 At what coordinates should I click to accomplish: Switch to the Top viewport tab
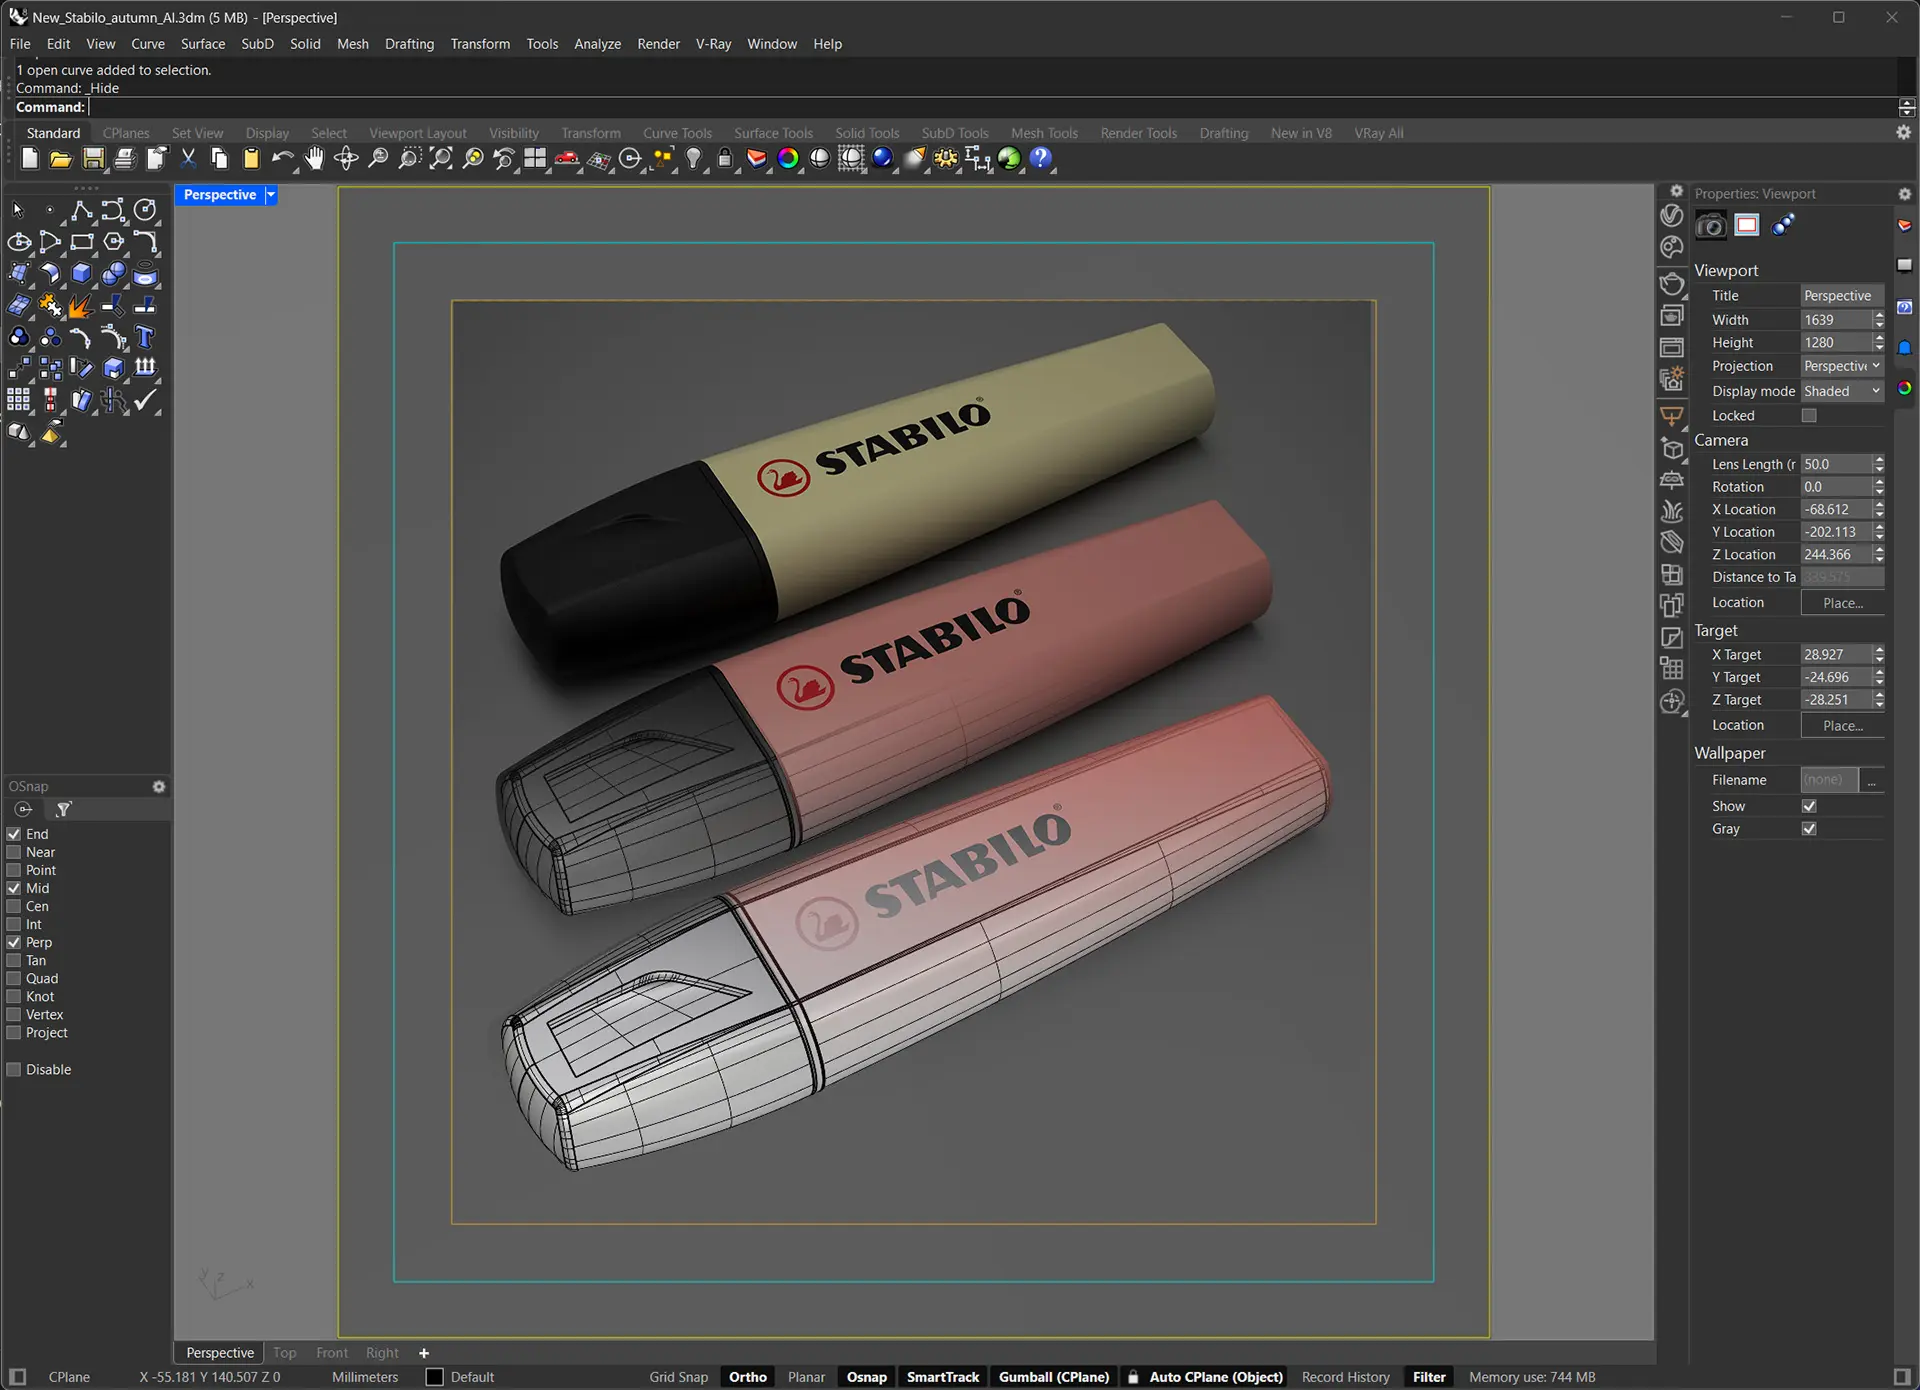284,1353
